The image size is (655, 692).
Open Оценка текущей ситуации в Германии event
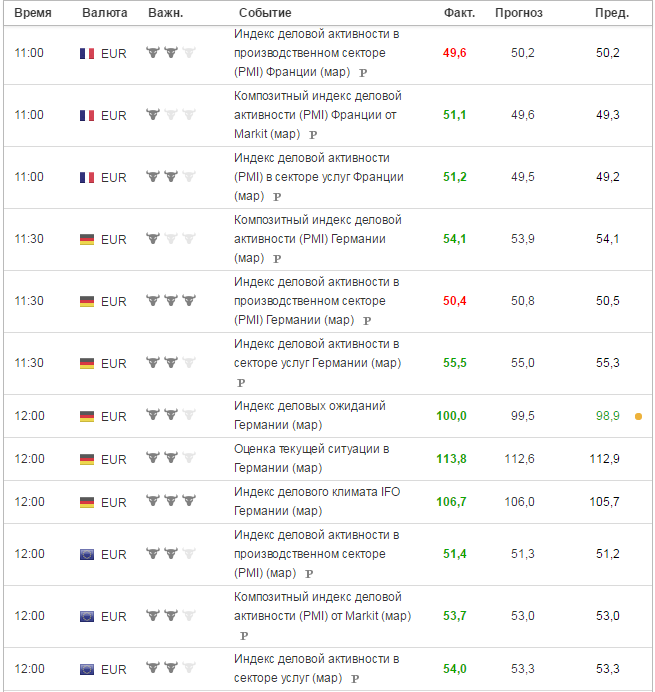pos(311,458)
